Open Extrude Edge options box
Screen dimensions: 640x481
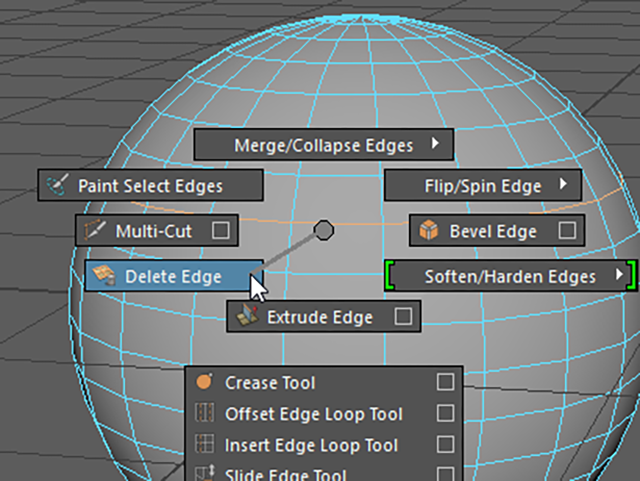403,316
